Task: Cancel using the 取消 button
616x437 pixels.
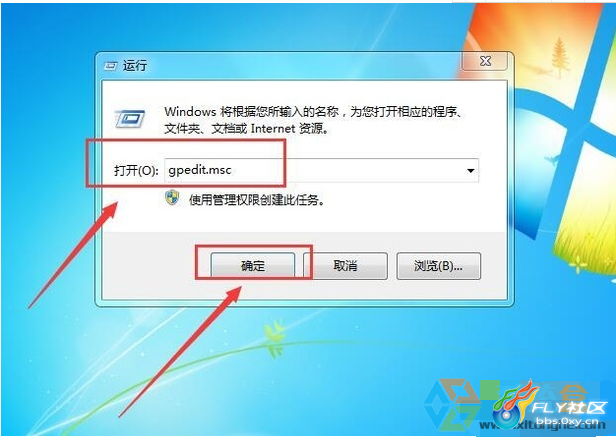Action: coord(345,266)
